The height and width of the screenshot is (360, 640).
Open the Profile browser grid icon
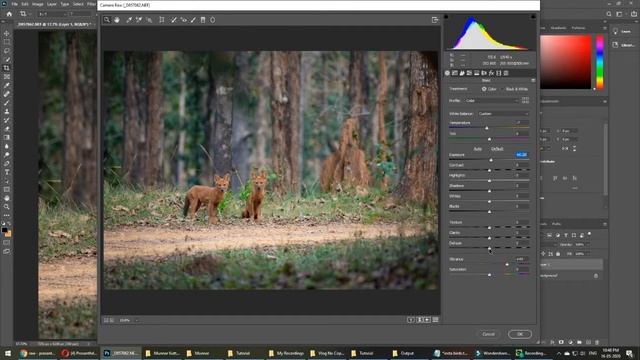[525, 100]
